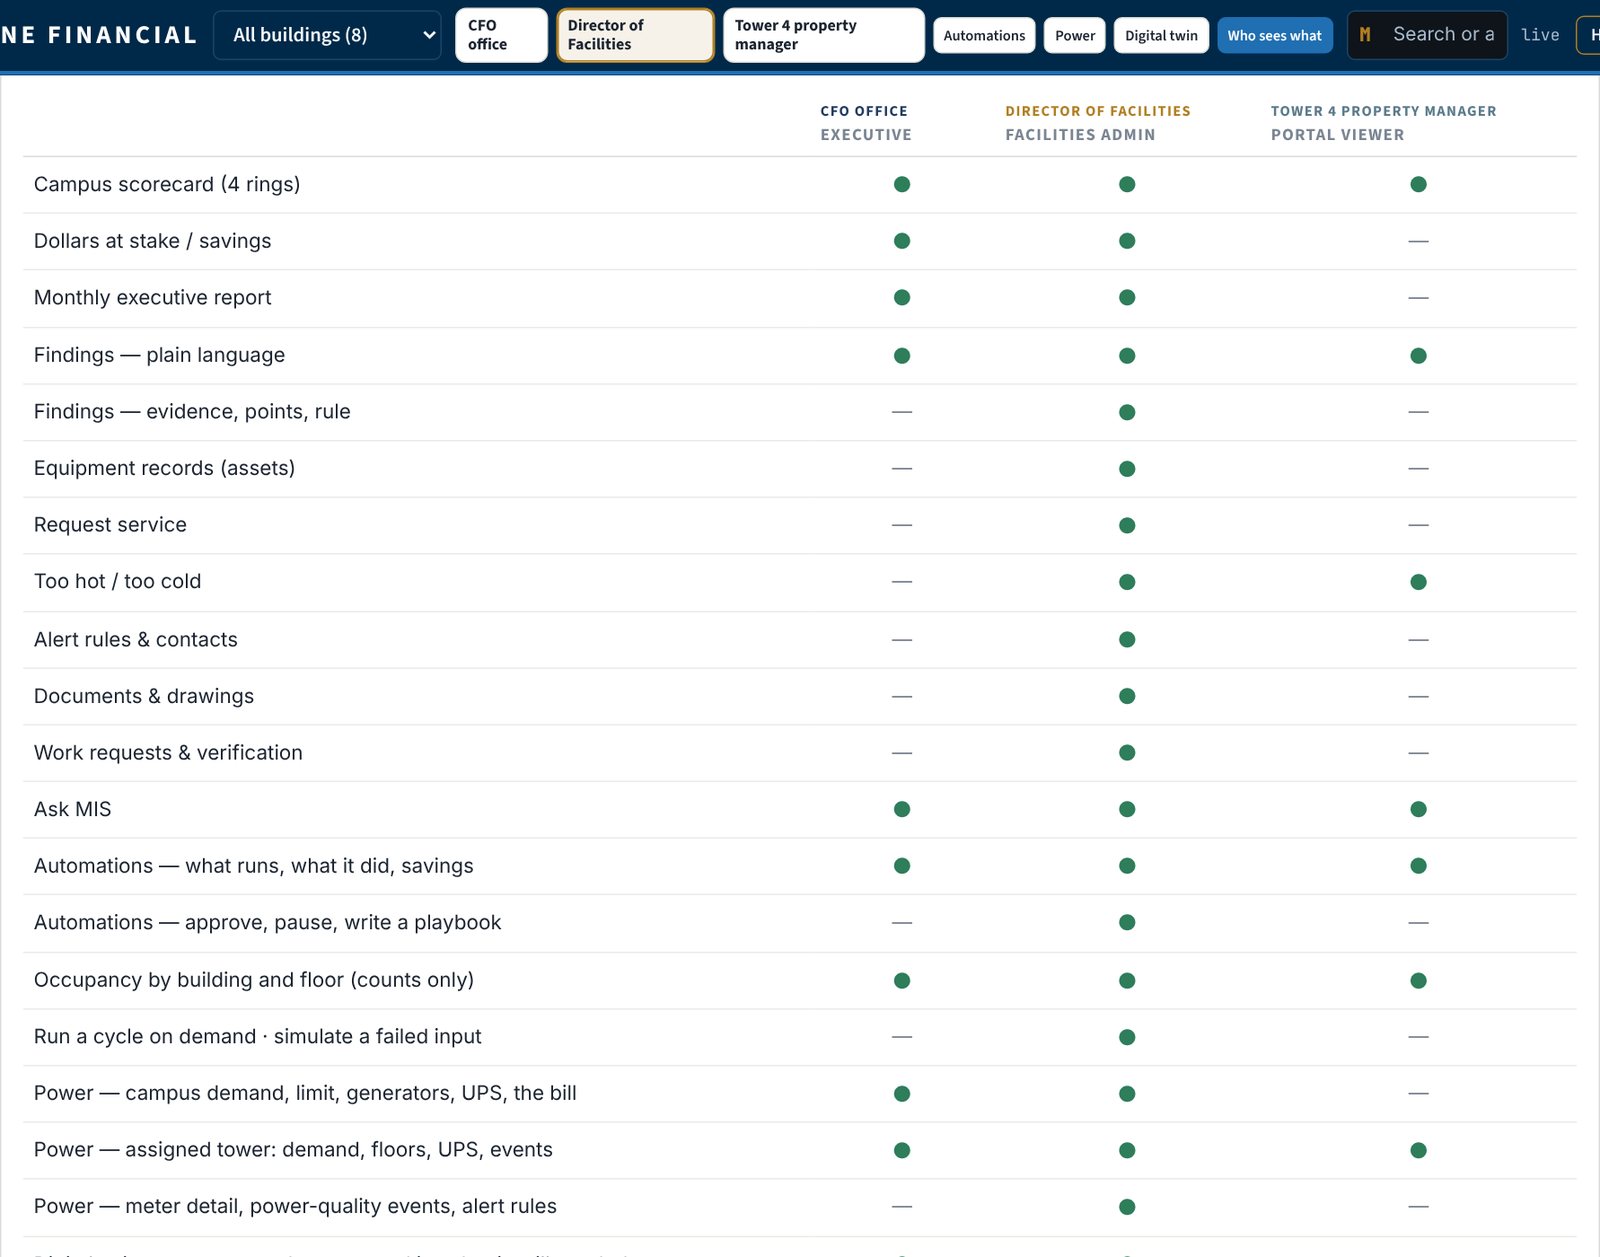Focus the Search input field
Image resolution: width=1600 pixels, height=1257 pixels.
1427,35
